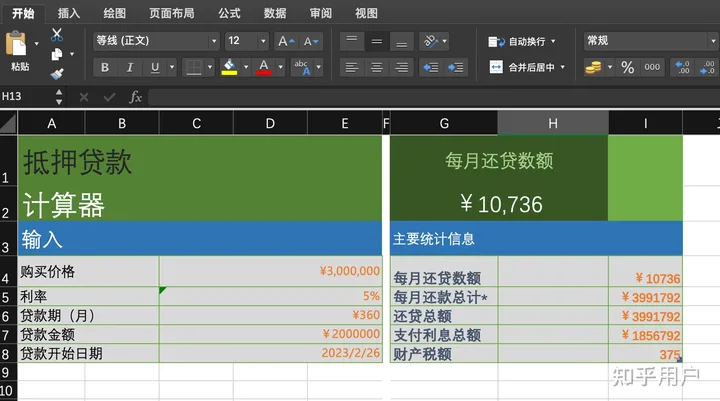Viewport: 720px width, 401px height.
Task: Switch to the 插入 ribbon tab
Action: [x=69, y=13]
